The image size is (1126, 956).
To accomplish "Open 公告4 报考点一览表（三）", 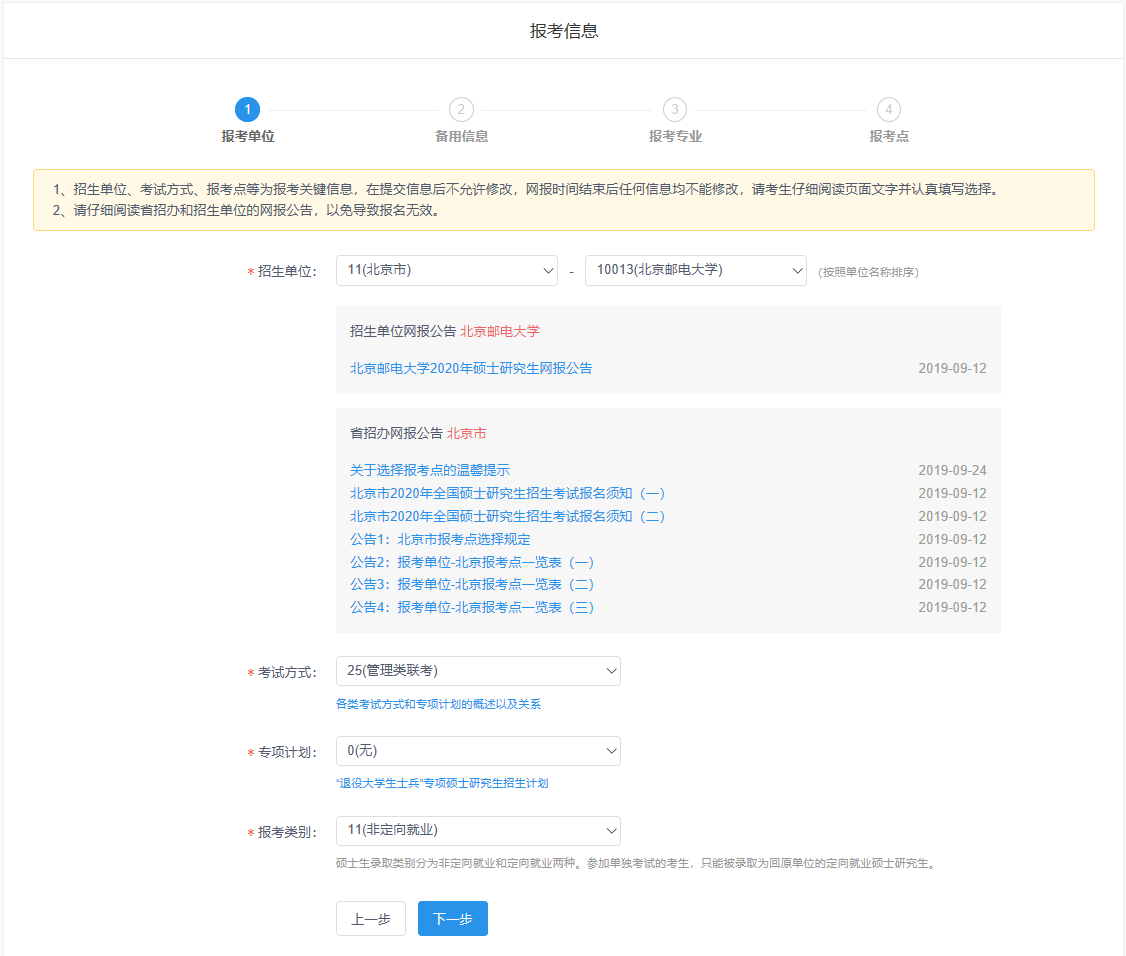I will 472,607.
